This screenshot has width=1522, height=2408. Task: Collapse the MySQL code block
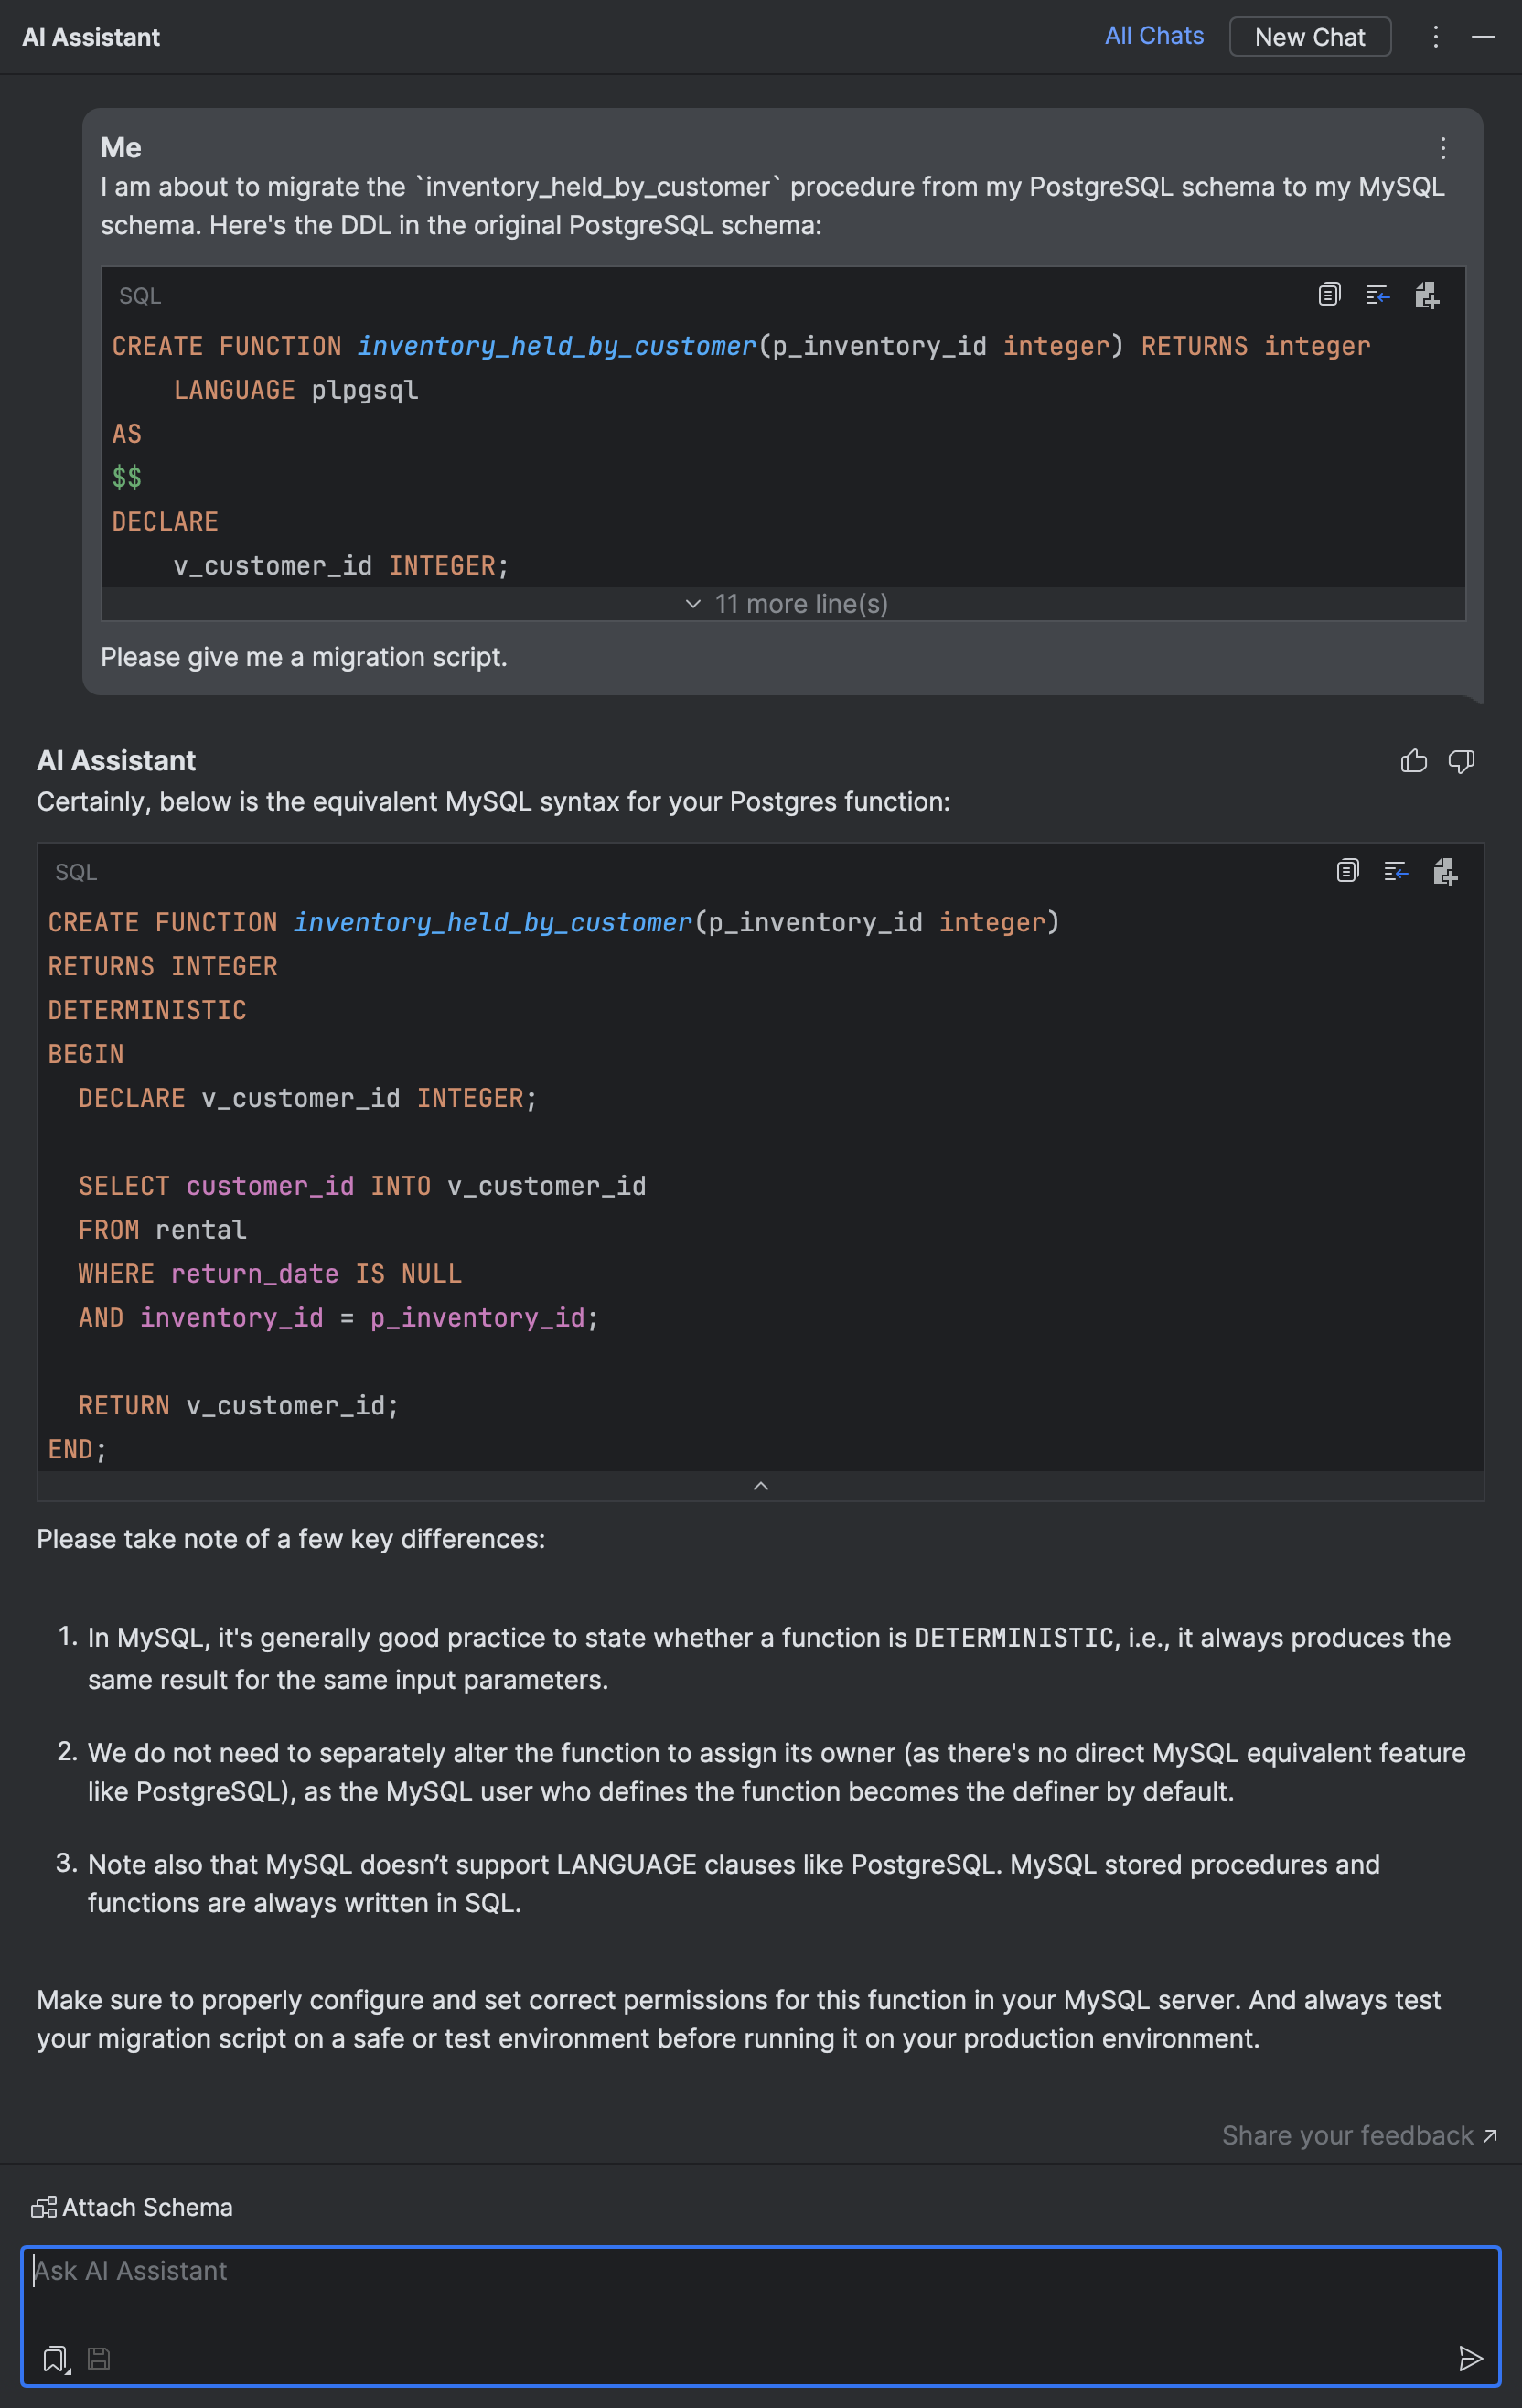[761, 1486]
